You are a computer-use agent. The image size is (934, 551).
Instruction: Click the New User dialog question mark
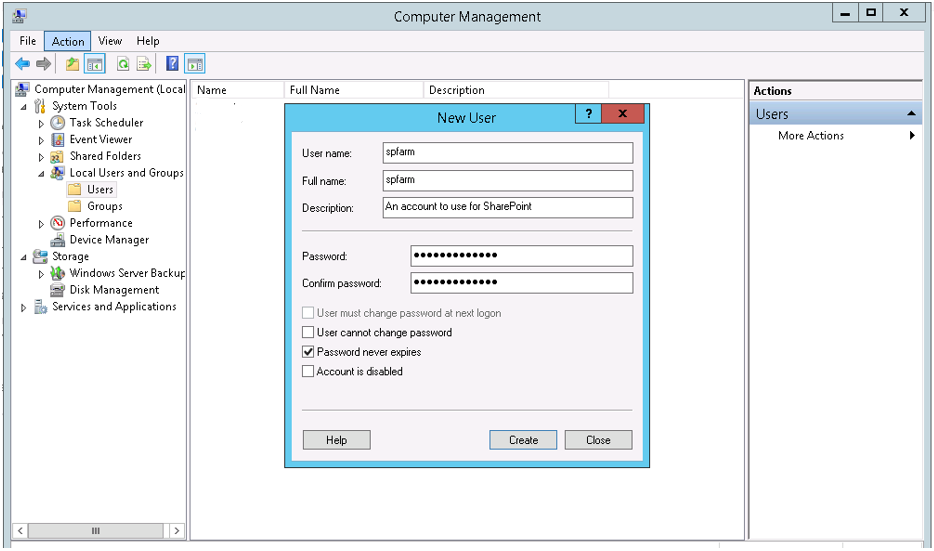589,113
